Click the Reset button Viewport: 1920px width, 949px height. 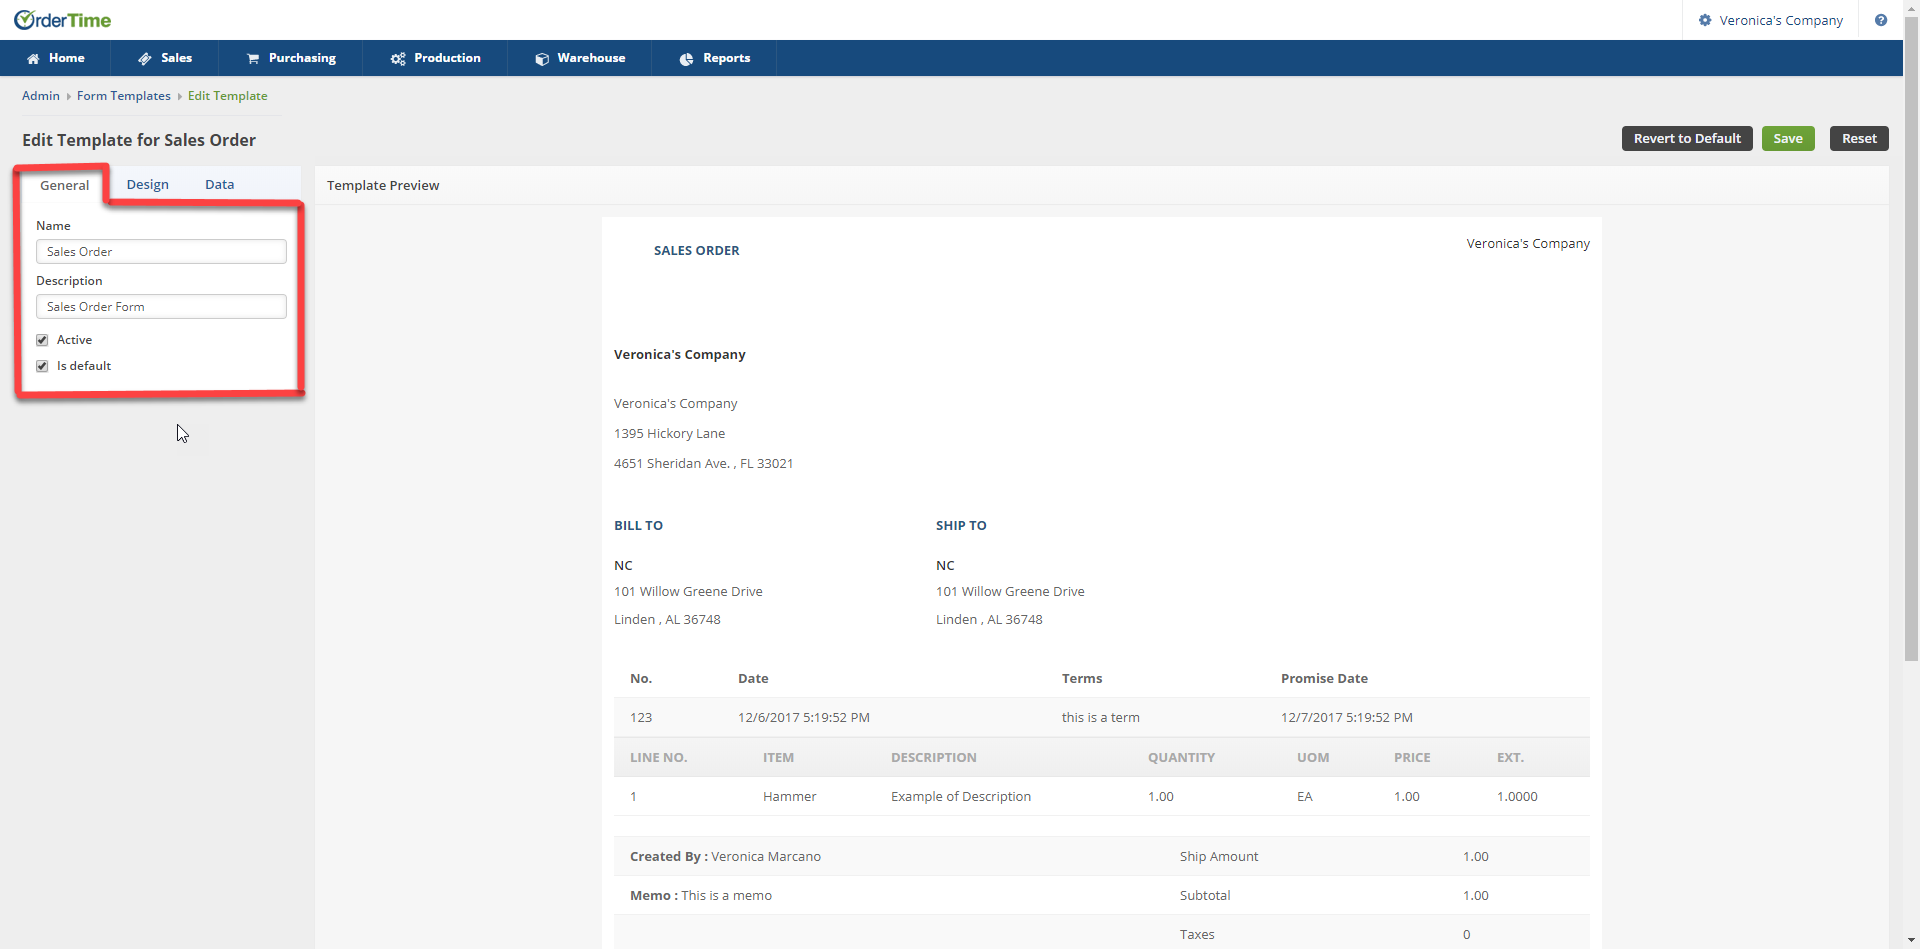[1859, 139]
